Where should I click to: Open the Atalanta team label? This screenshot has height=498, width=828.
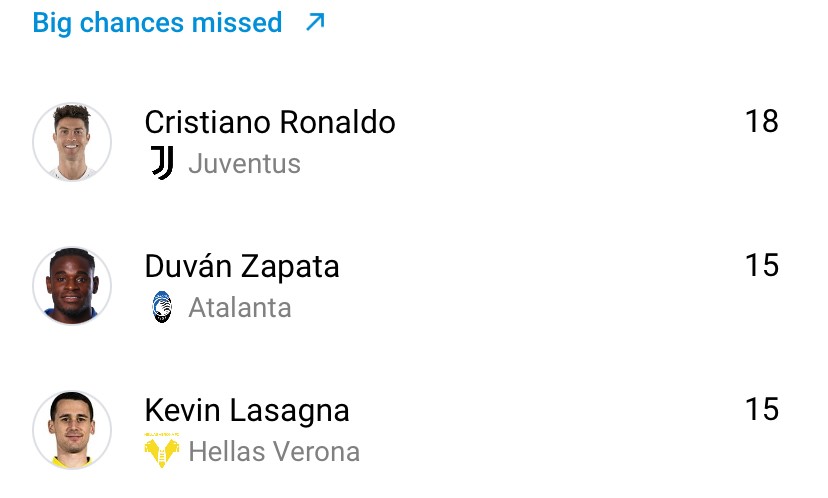[x=240, y=307]
